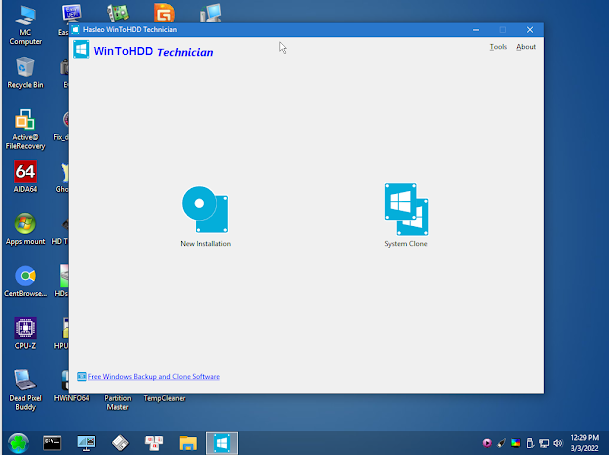This screenshot has height=455, width=609.
Task: Open the About menu
Action: point(526,47)
